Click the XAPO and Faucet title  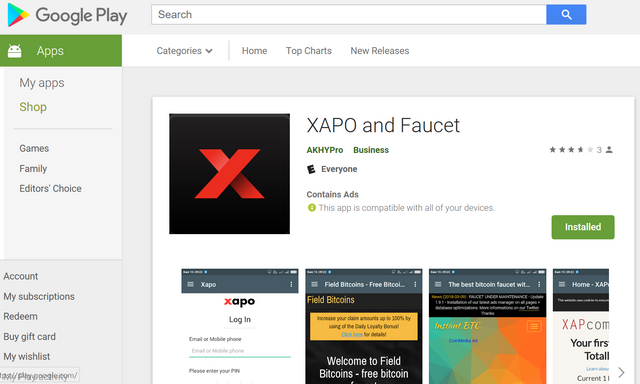click(383, 125)
